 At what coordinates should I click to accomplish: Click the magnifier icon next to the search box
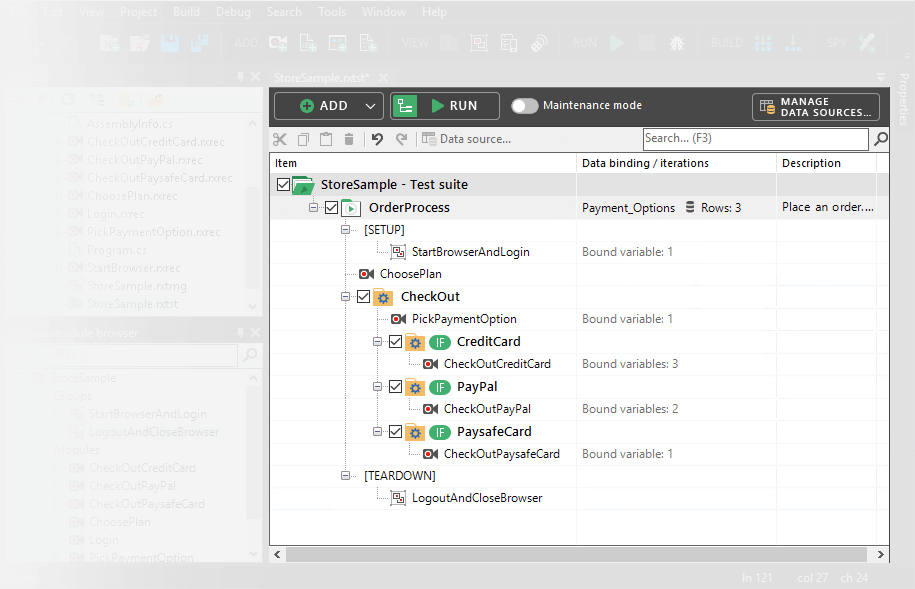pyautogui.click(x=880, y=139)
